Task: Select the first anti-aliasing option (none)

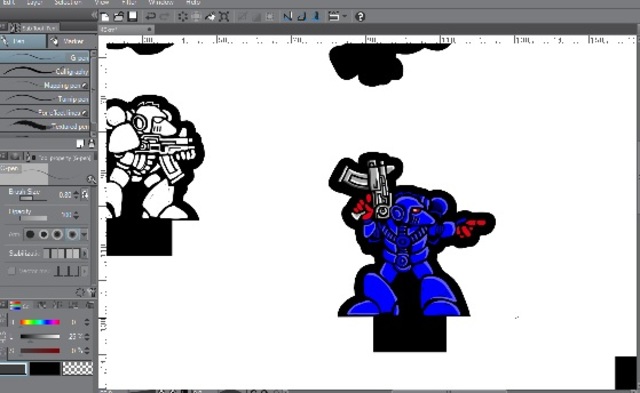Action: click(x=31, y=234)
